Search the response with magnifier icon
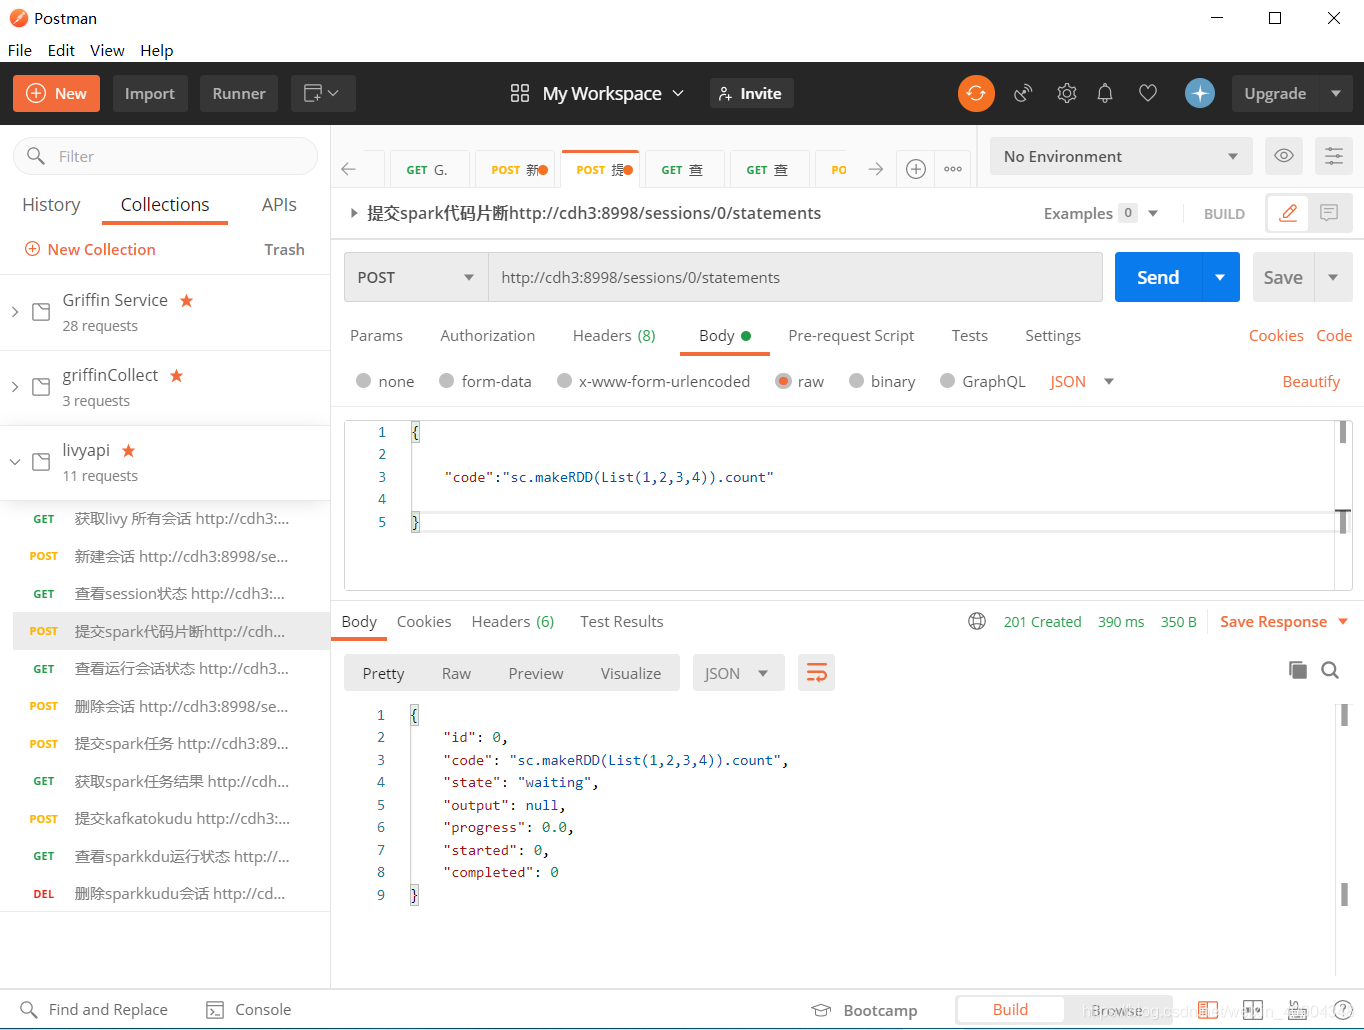 (x=1330, y=670)
